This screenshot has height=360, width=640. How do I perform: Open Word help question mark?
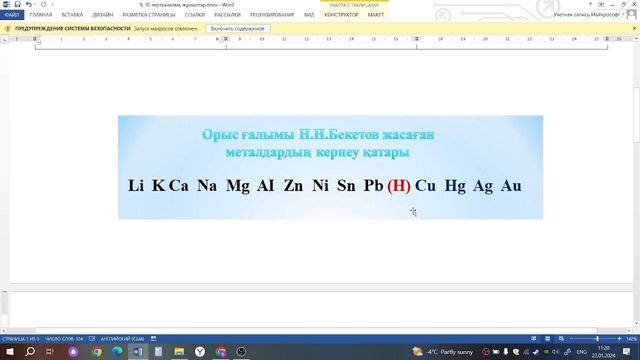(x=590, y=4)
